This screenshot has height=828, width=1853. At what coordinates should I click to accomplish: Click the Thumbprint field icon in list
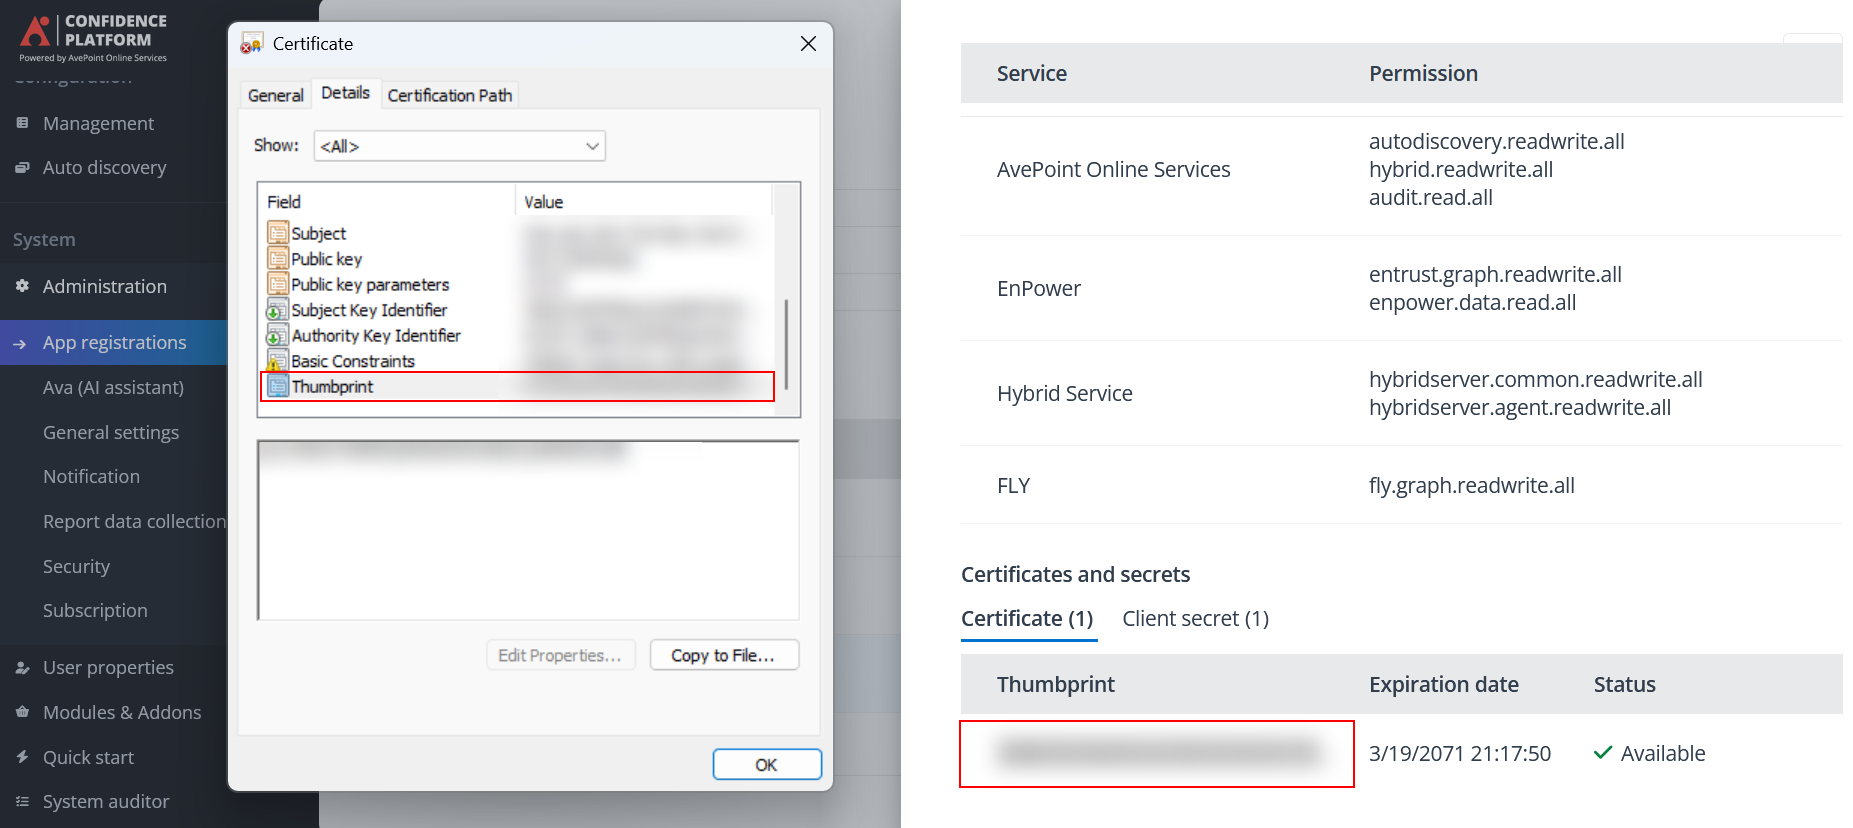(x=278, y=387)
